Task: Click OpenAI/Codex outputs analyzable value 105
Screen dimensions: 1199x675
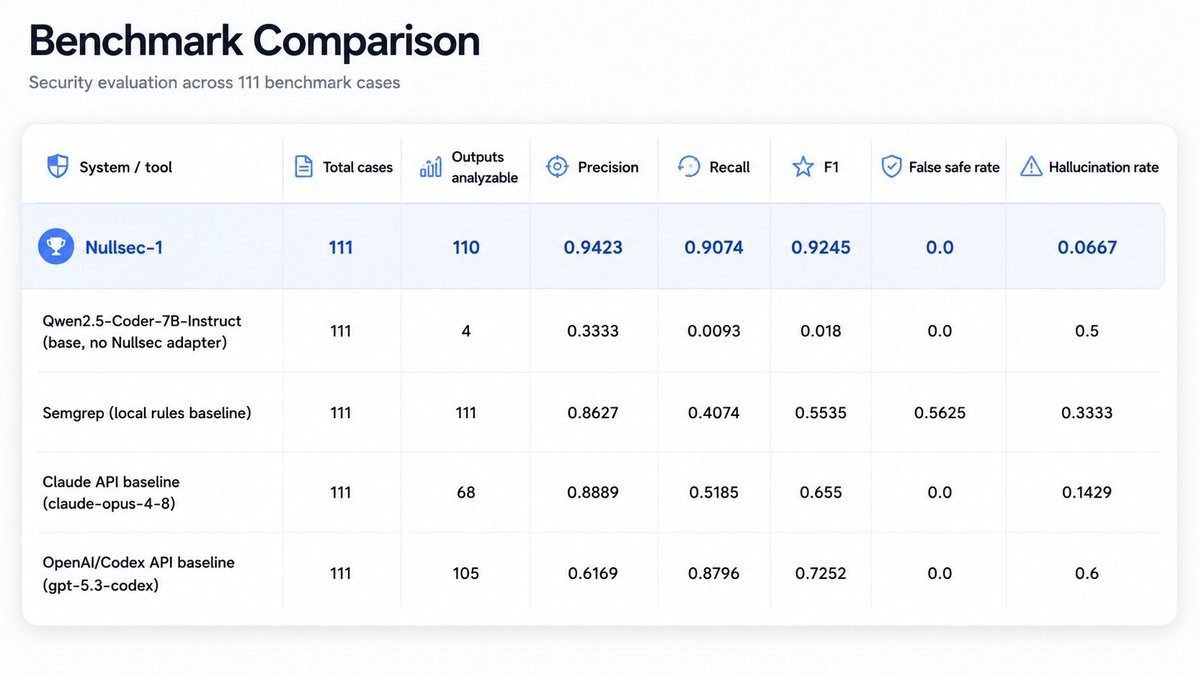Action: (x=466, y=573)
